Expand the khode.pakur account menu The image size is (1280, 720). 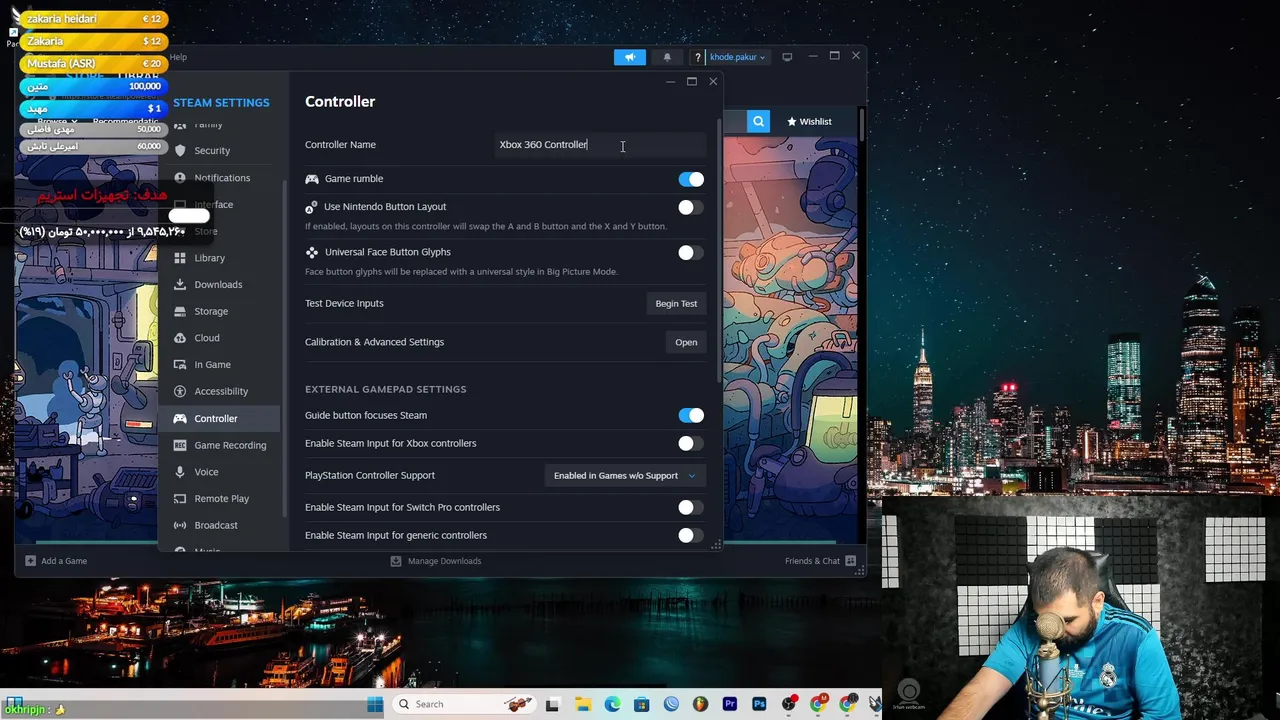point(737,57)
